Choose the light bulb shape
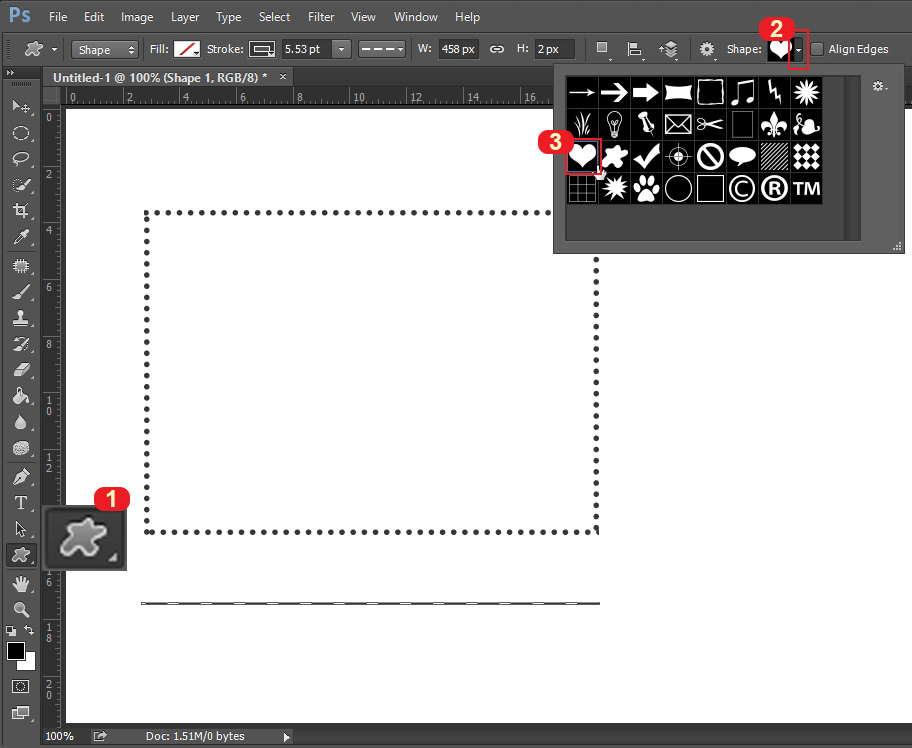Viewport: 912px width, 748px height. 614,124
